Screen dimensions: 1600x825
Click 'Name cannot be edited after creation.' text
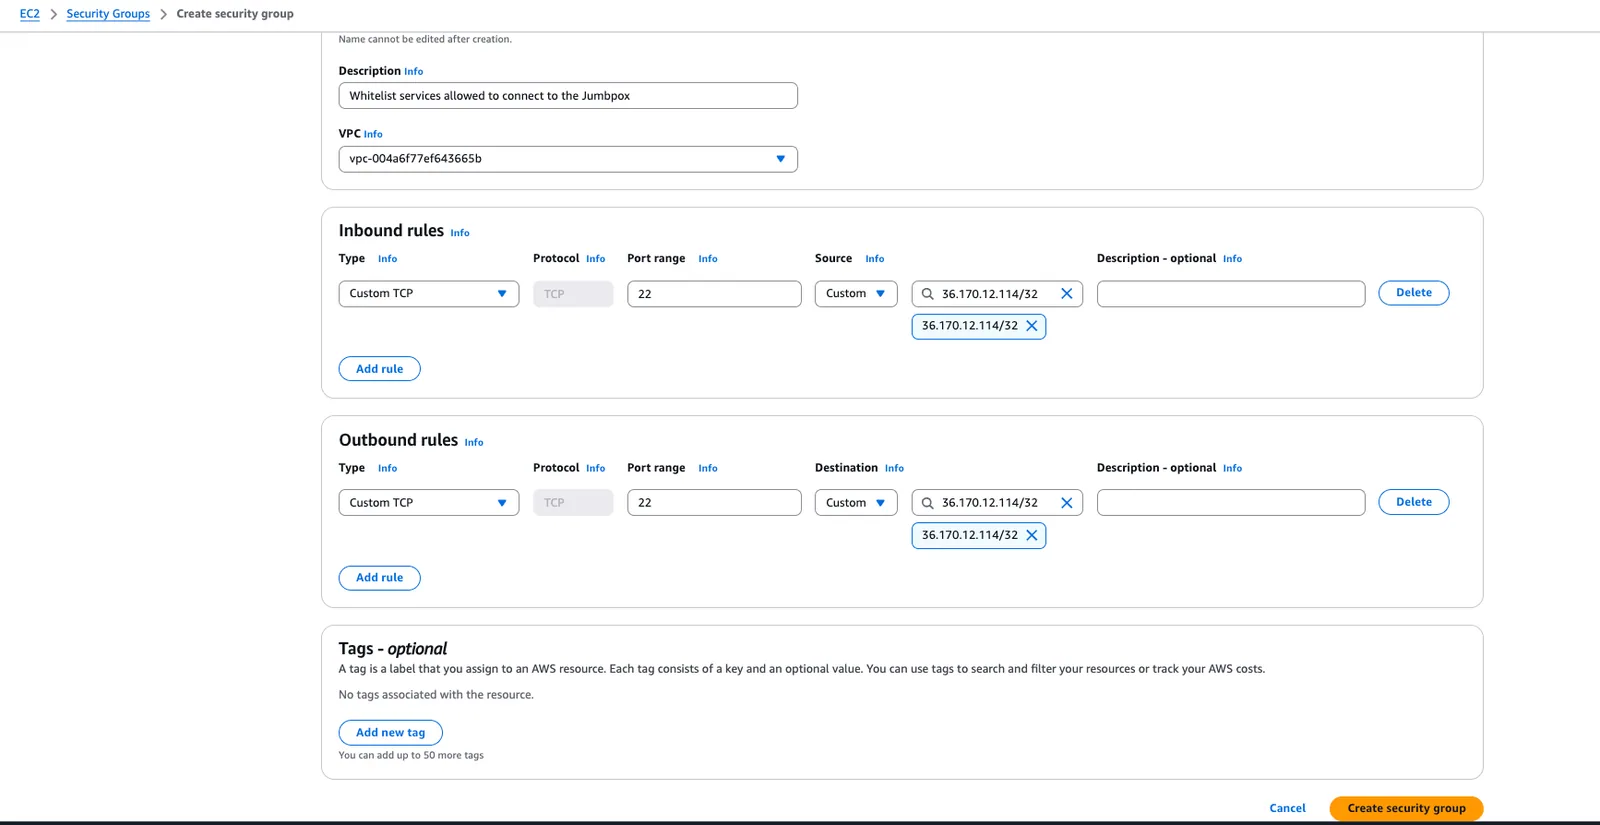[425, 40]
